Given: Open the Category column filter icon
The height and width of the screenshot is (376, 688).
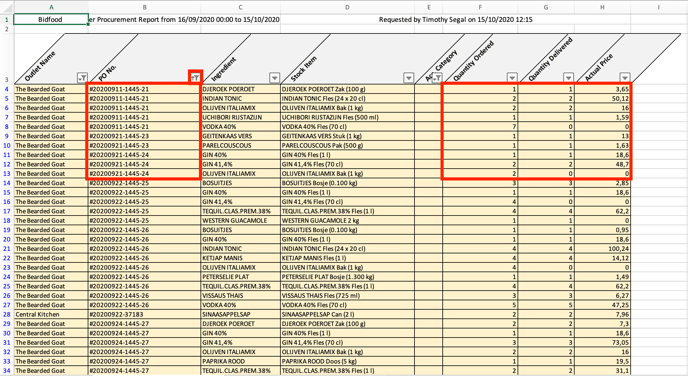Looking at the screenshot, I should 437,78.
